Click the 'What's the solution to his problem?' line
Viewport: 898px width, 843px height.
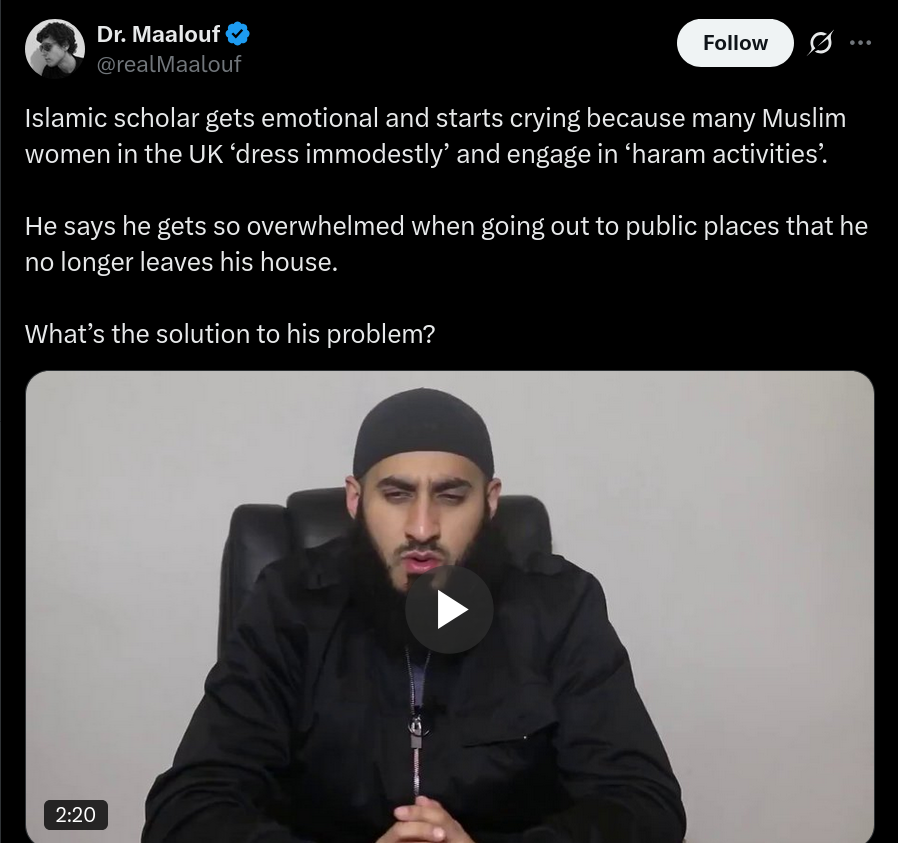pos(230,334)
